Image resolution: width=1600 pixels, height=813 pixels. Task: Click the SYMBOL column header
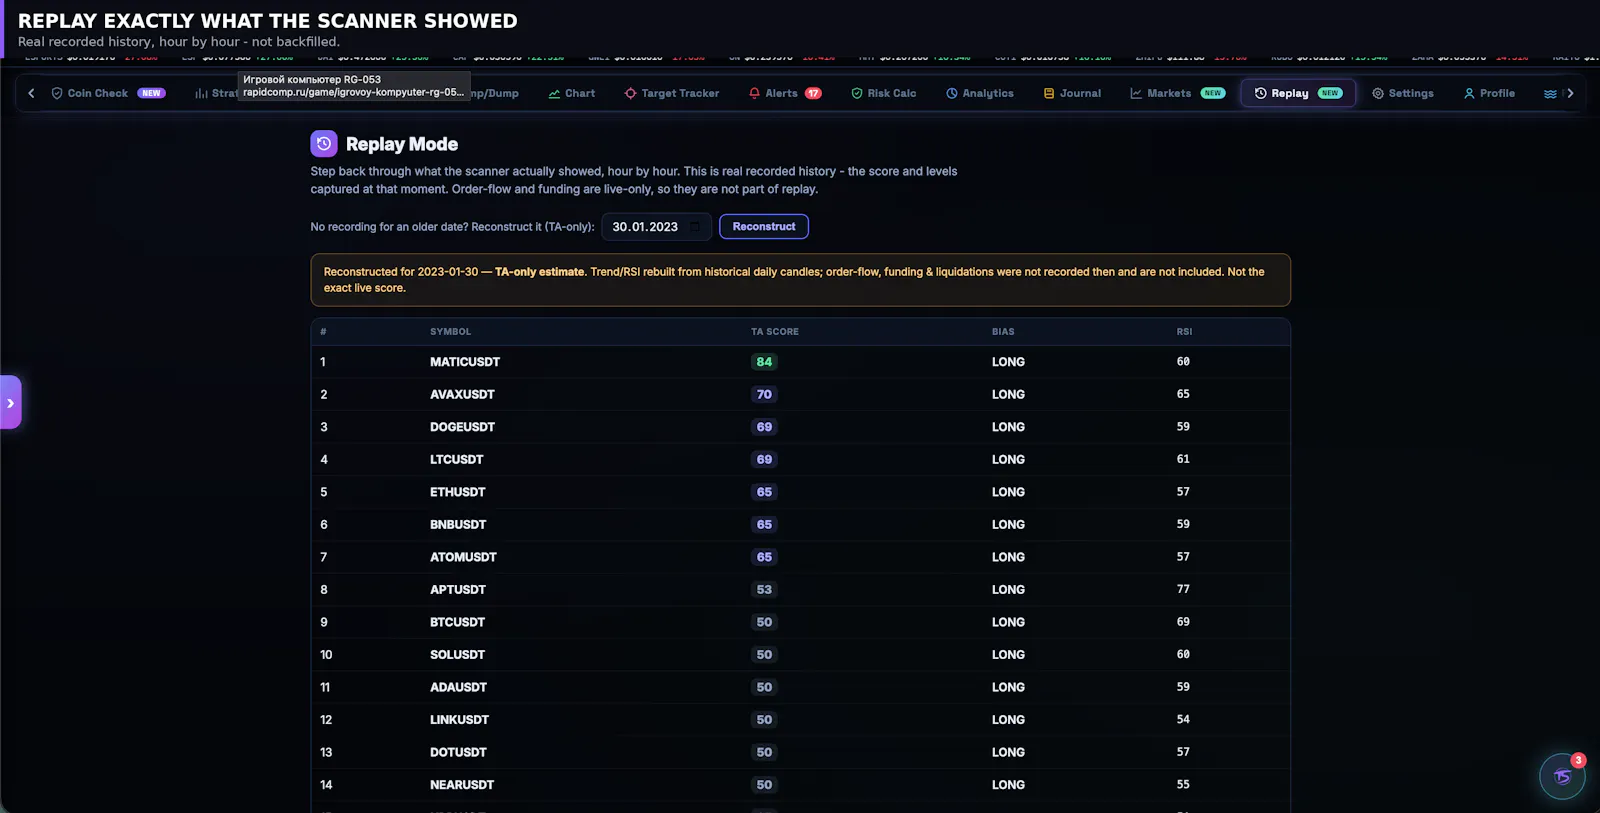(x=450, y=332)
